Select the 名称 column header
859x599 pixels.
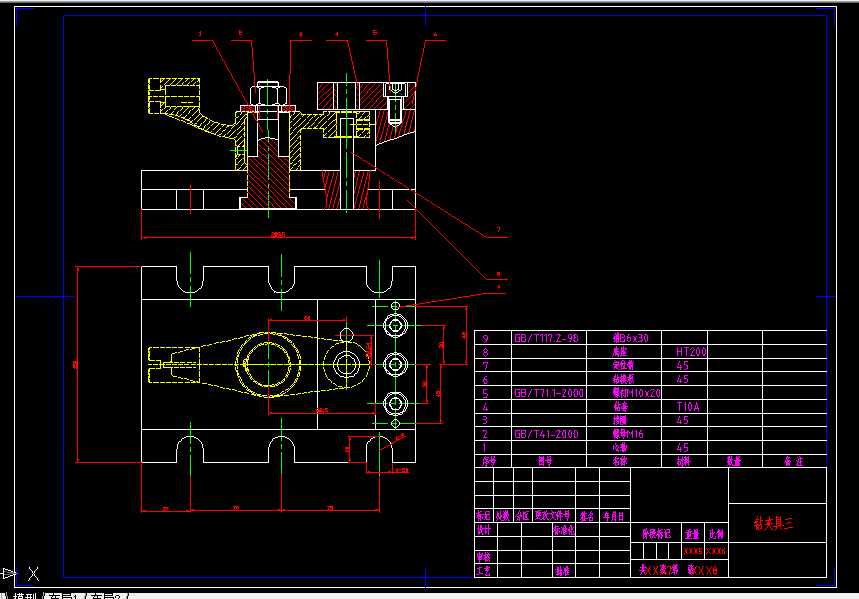click(620, 461)
